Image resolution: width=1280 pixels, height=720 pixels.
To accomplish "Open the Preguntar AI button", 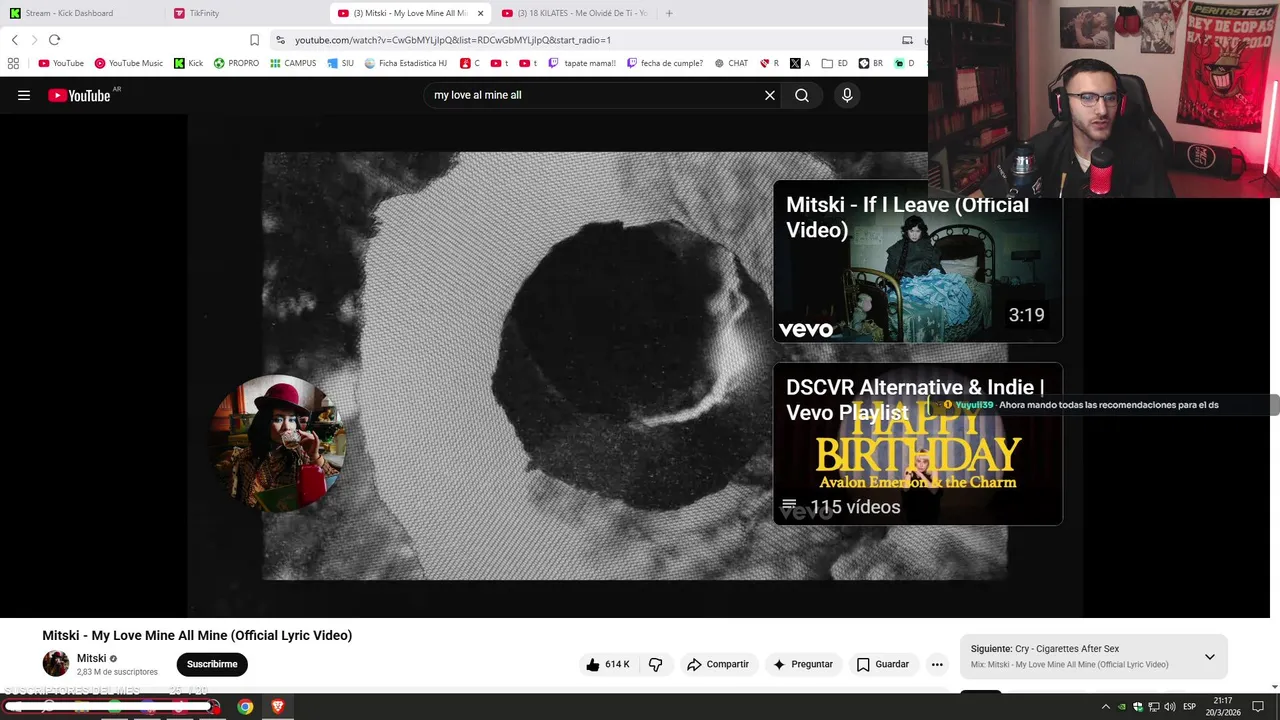I will tap(803, 664).
